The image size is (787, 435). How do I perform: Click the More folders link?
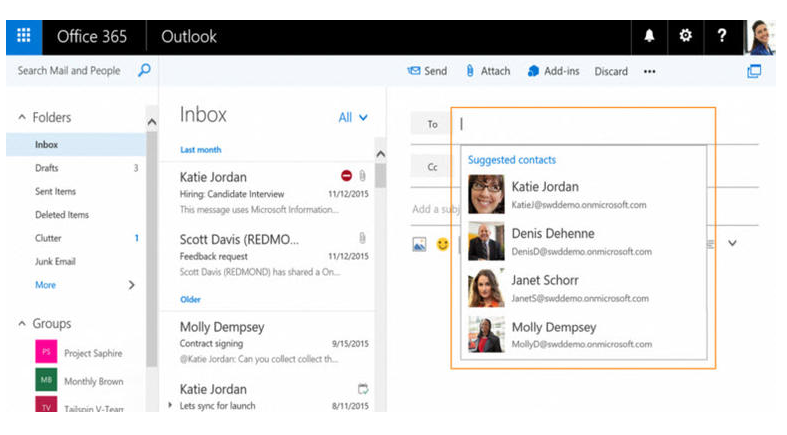(x=45, y=285)
